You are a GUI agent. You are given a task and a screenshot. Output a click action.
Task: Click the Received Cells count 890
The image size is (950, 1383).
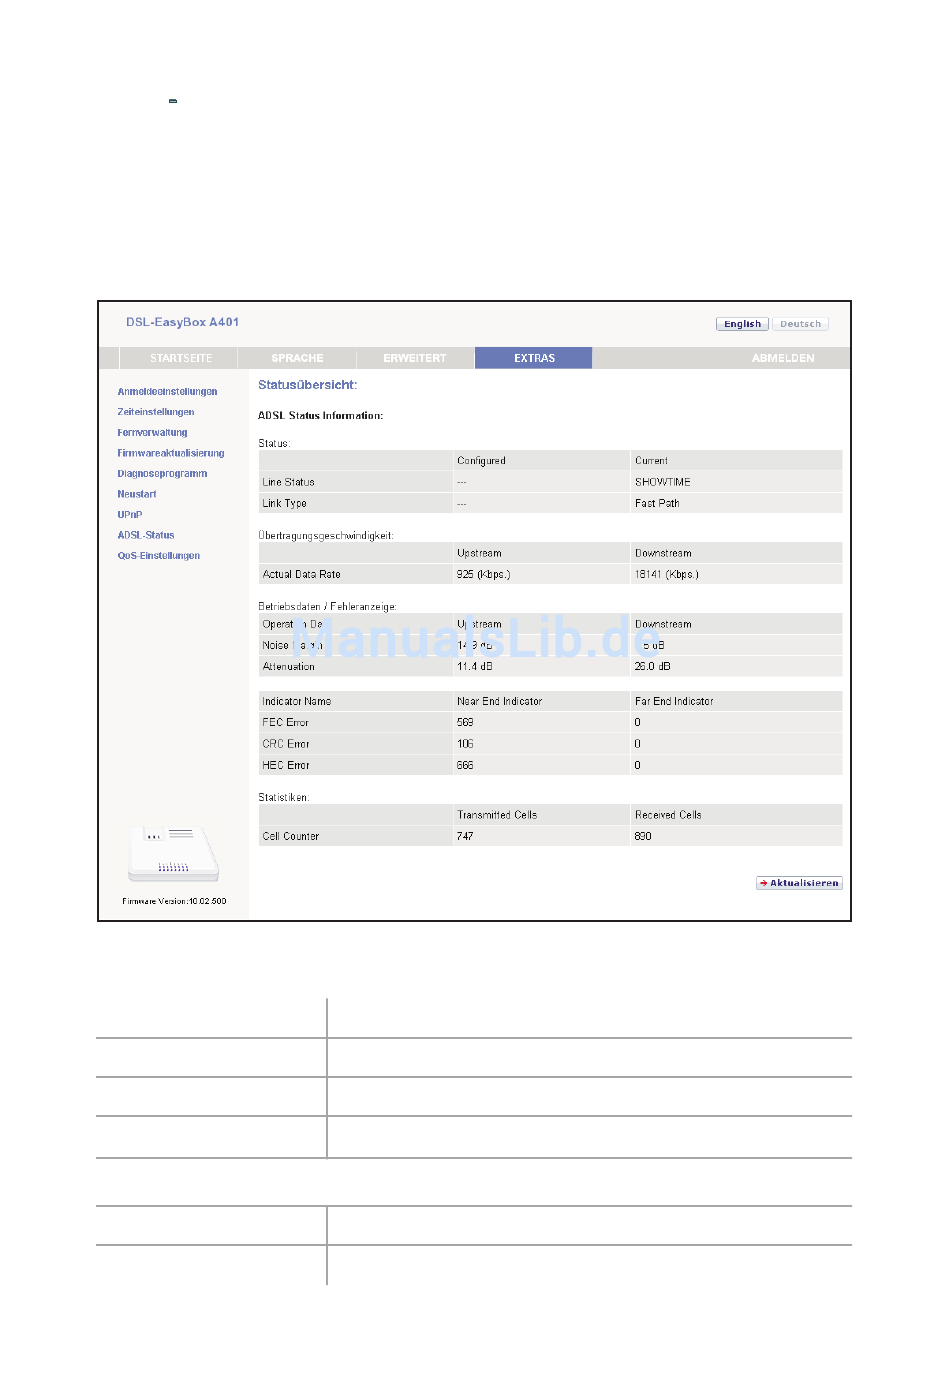(643, 836)
